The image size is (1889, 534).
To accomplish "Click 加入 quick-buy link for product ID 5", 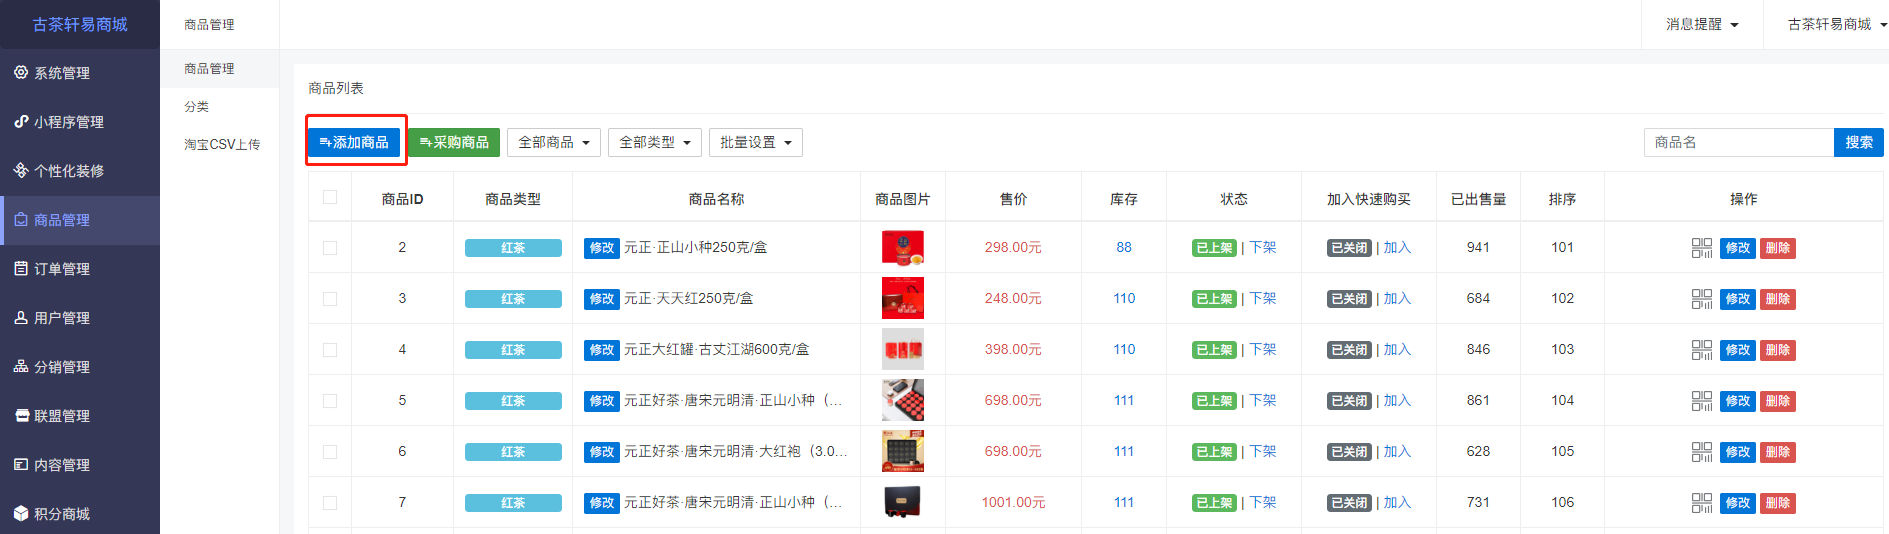I will pos(1397,400).
